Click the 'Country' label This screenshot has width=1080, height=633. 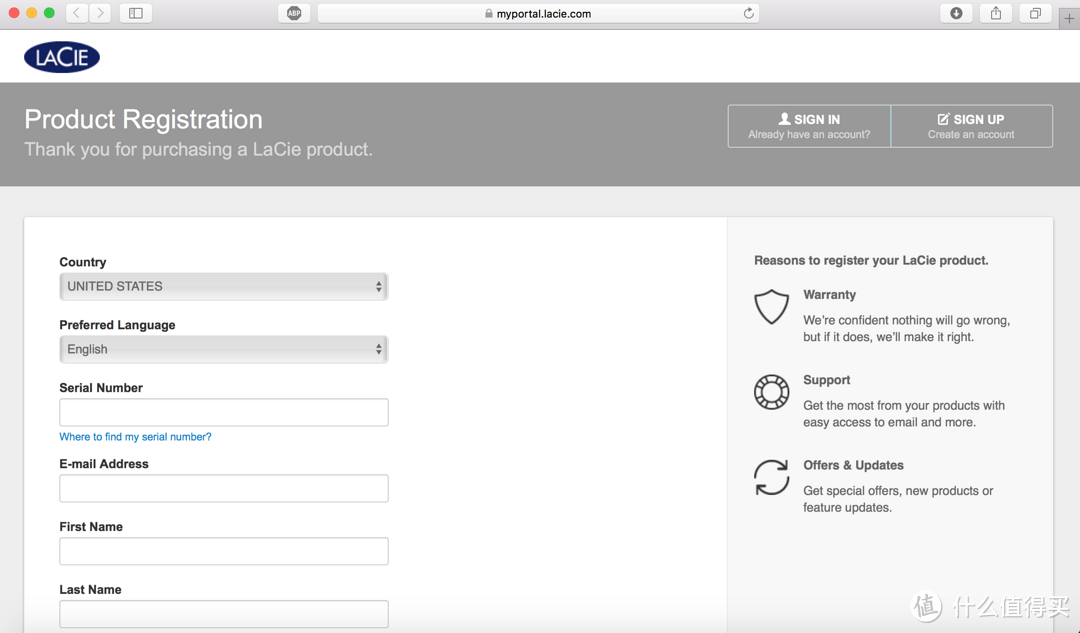[83, 262]
